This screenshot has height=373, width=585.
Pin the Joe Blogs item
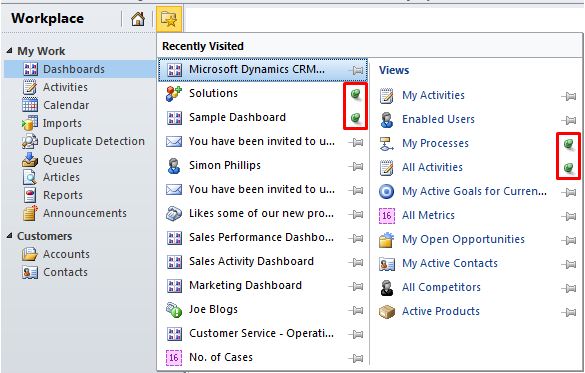pyautogui.click(x=356, y=310)
